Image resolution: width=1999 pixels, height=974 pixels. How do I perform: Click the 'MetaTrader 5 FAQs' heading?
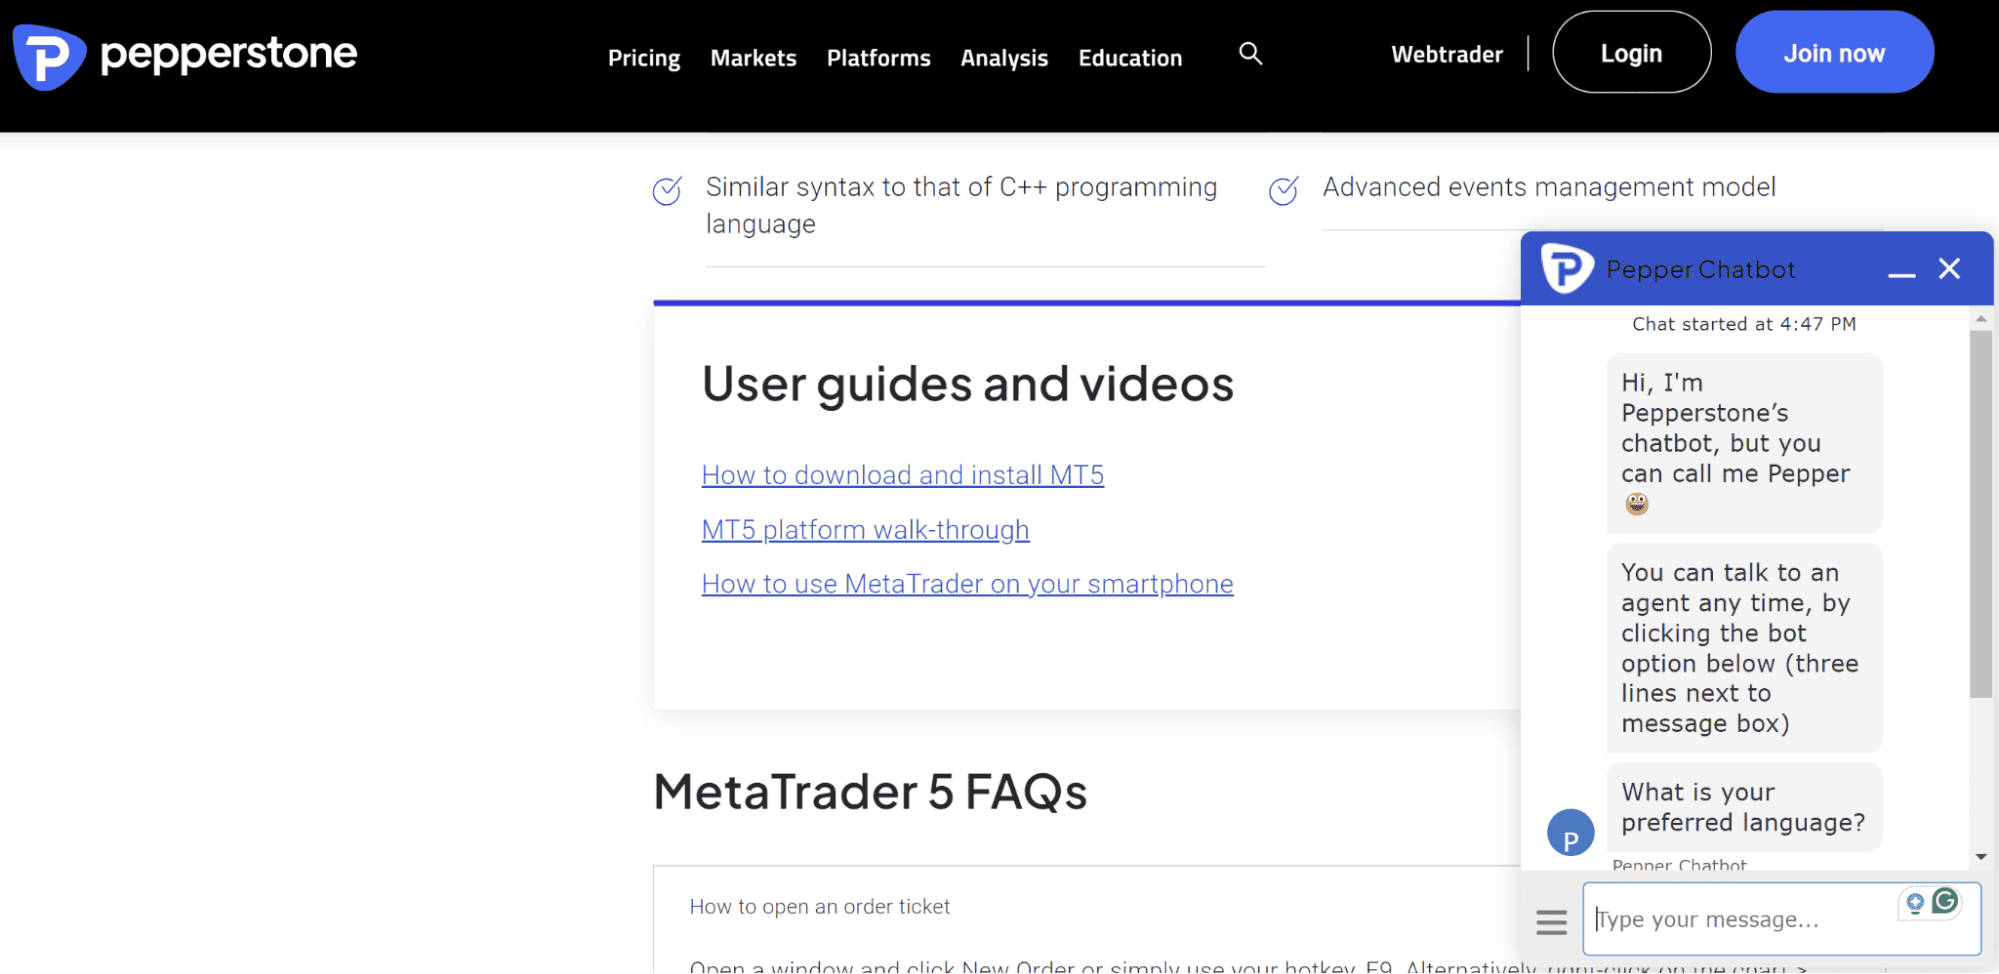pos(869,792)
